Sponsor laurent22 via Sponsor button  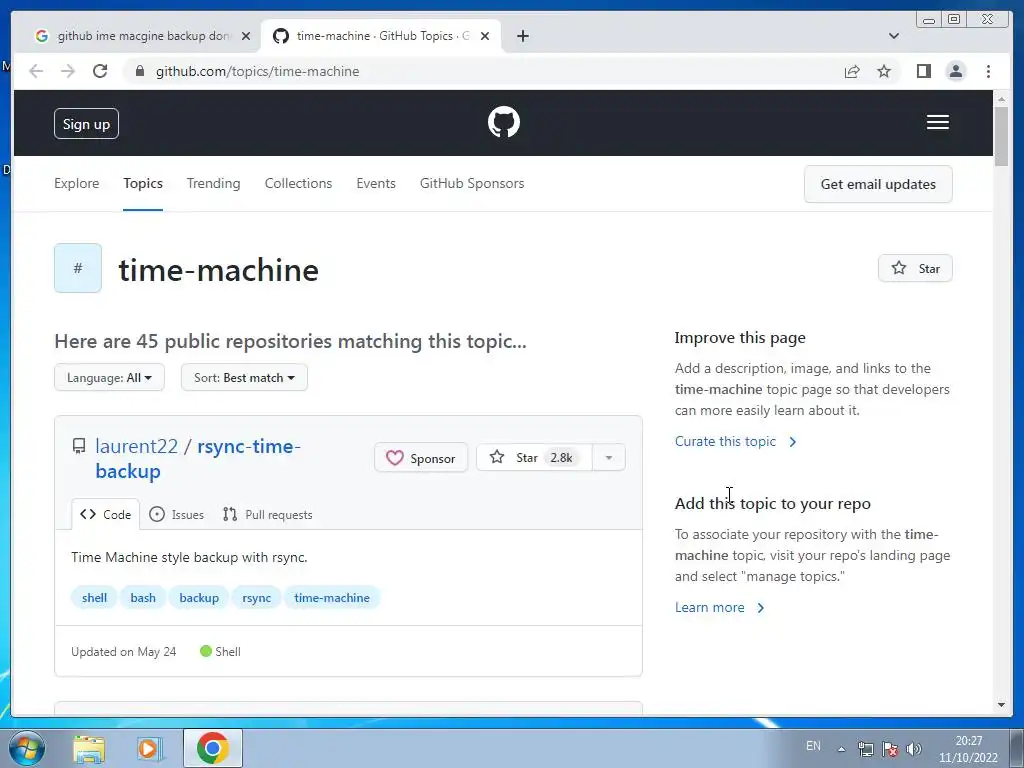point(421,458)
